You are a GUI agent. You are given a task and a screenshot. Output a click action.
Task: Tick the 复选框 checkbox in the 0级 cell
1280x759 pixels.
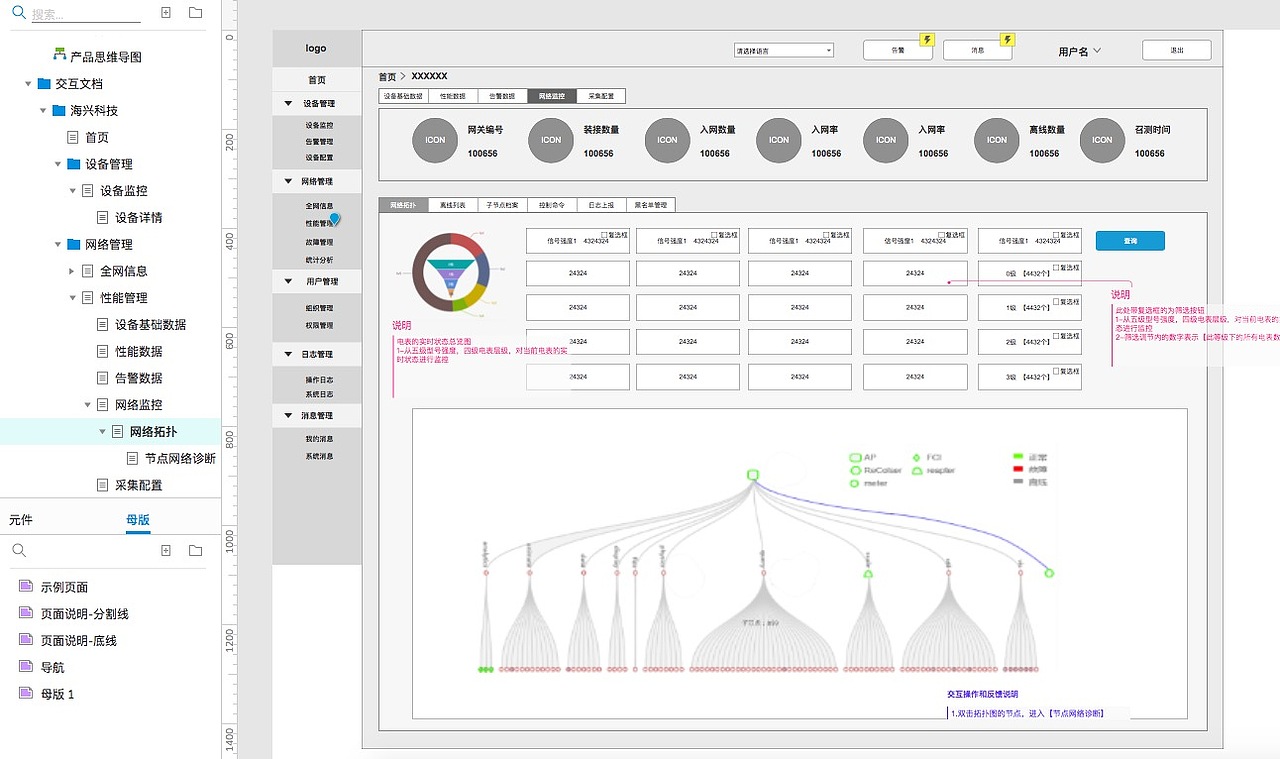(x=1055, y=268)
